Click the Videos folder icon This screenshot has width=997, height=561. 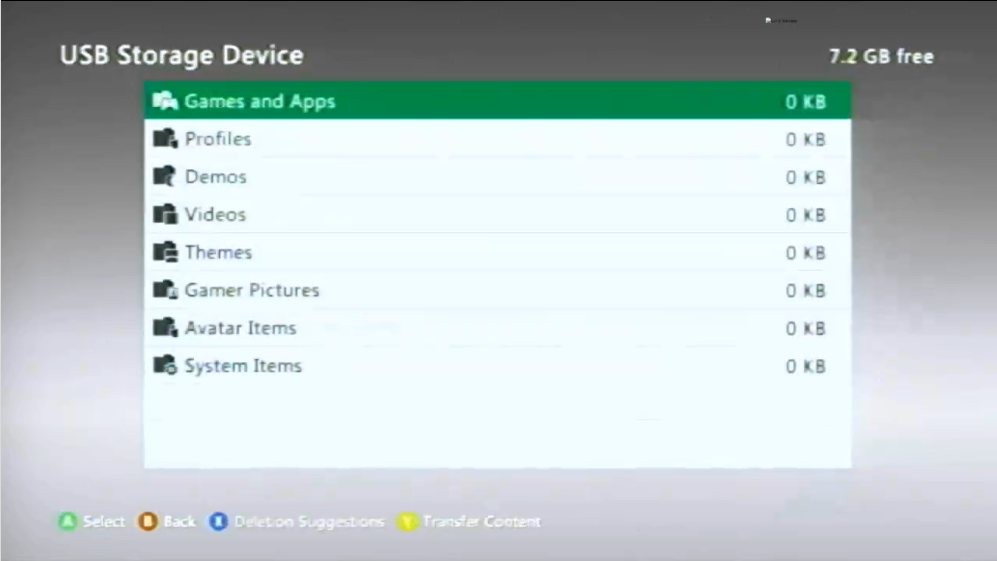click(x=165, y=214)
